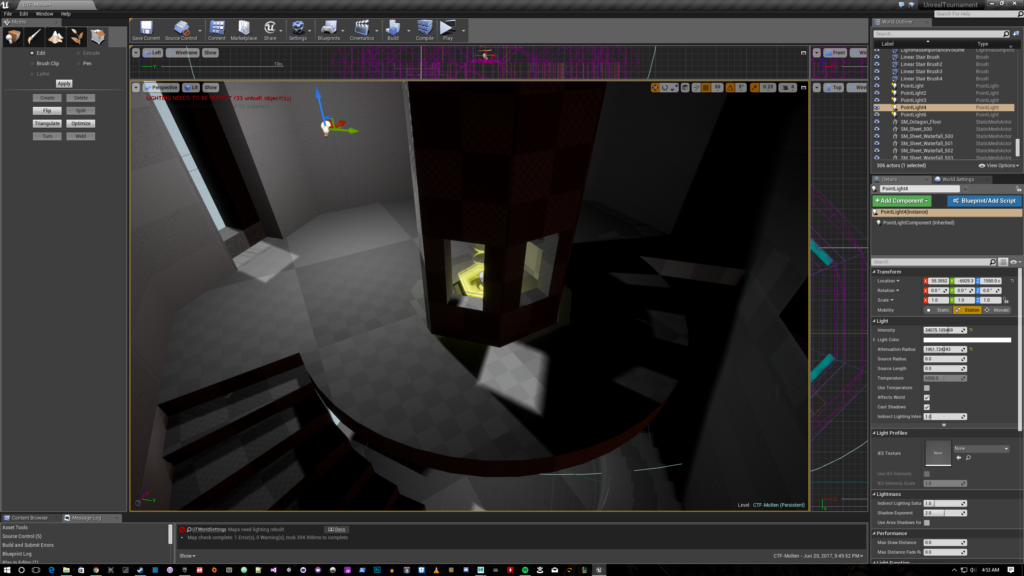Click the add folder icon in World Outliner
1024x576 pixels.
tap(1016, 34)
